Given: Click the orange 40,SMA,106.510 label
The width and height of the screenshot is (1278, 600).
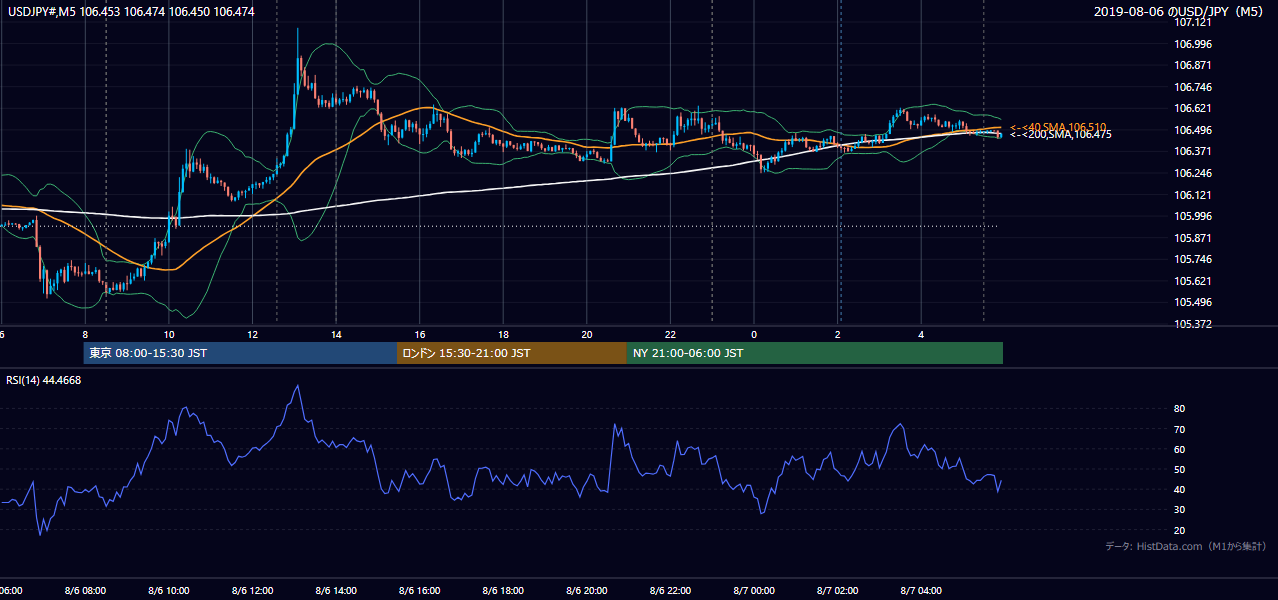Looking at the screenshot, I should [x=1058, y=127].
